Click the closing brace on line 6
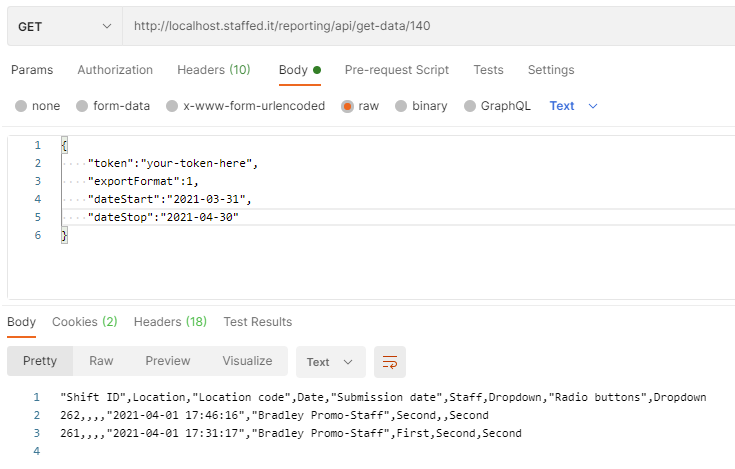 [64, 235]
